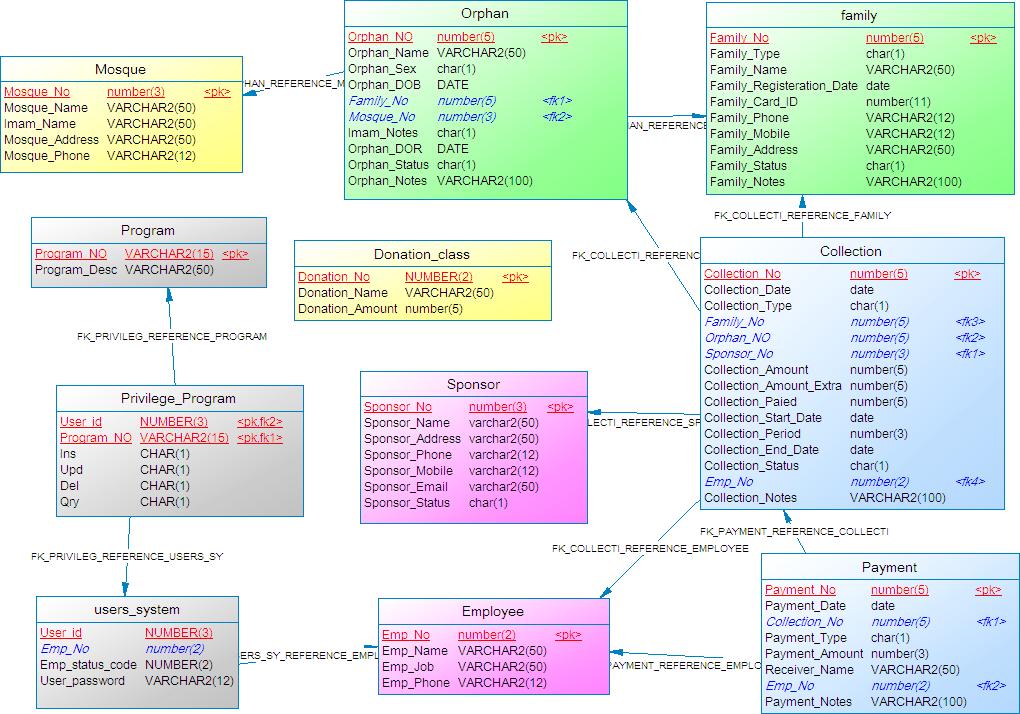This screenshot has height=714, width=1020.
Task: Select the users_system table header
Action: tap(137, 609)
